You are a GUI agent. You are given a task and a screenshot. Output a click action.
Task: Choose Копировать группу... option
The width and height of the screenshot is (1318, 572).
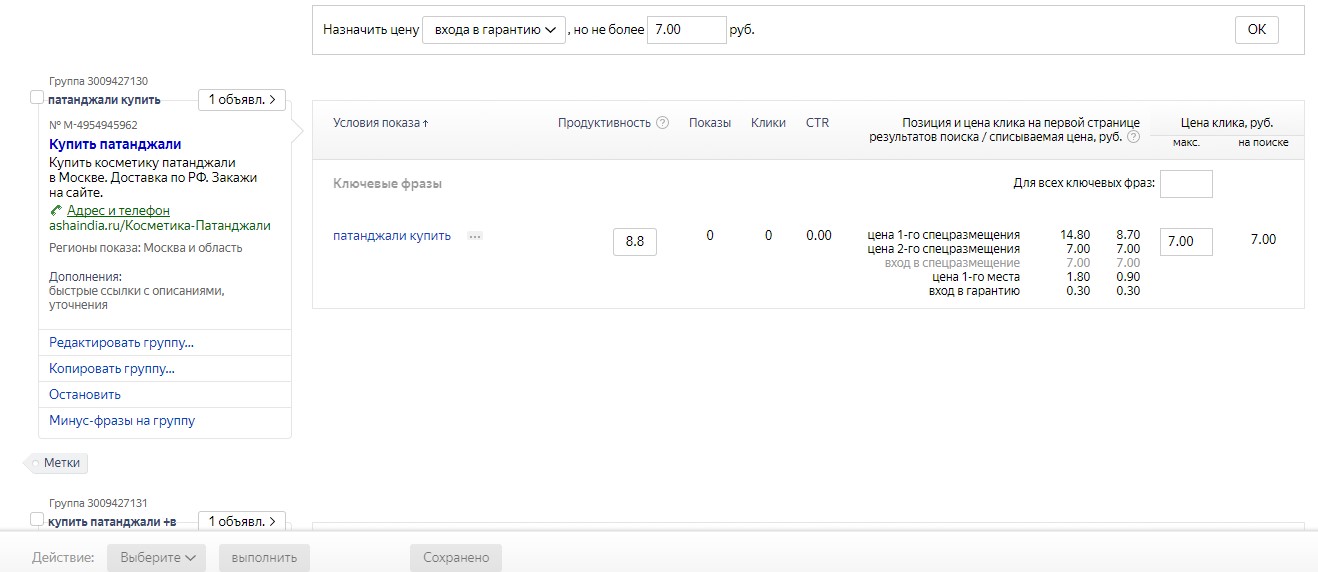pos(112,369)
